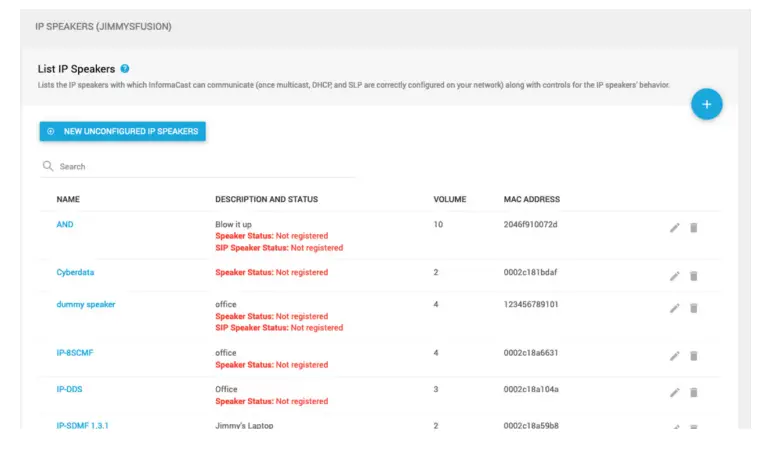Open the dummy speaker link

tap(86, 304)
